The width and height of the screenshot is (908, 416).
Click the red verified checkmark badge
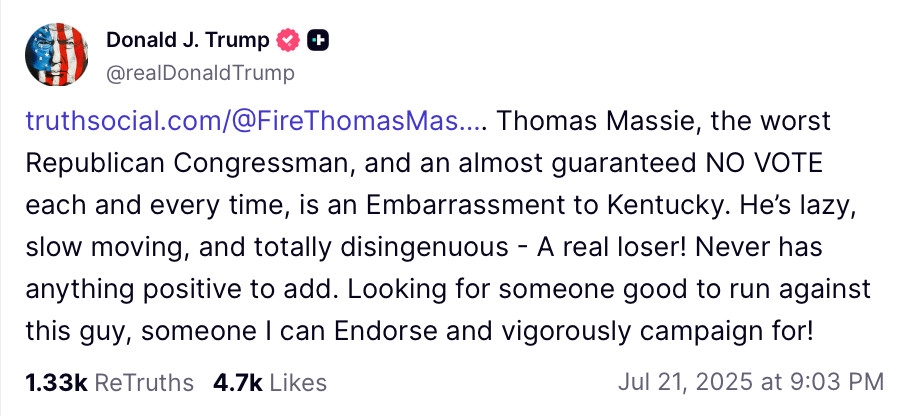289,41
